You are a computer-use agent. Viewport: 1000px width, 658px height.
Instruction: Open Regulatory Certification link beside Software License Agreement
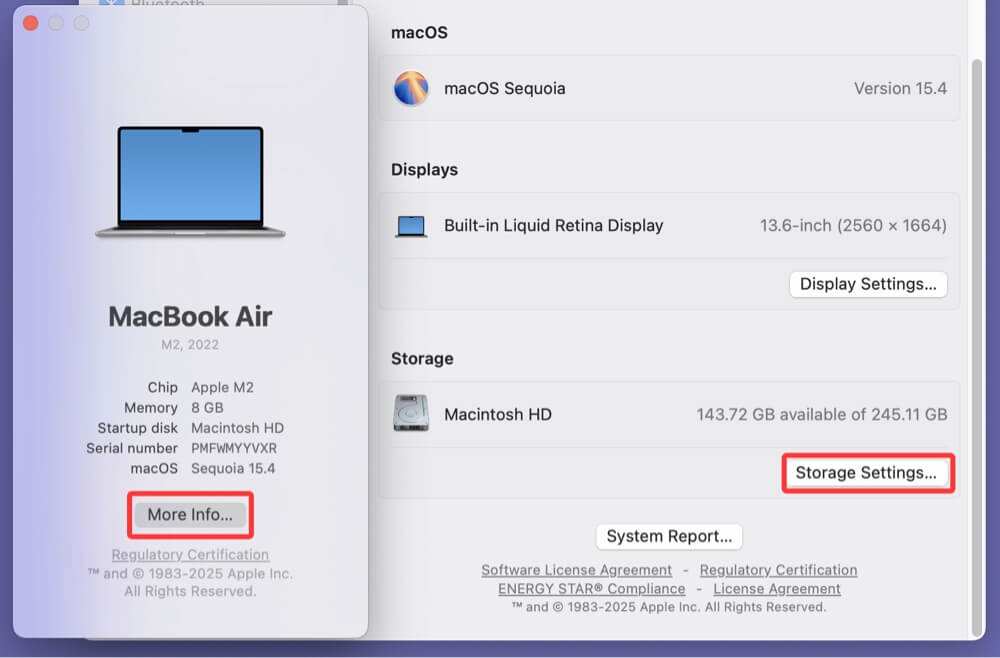pos(778,570)
